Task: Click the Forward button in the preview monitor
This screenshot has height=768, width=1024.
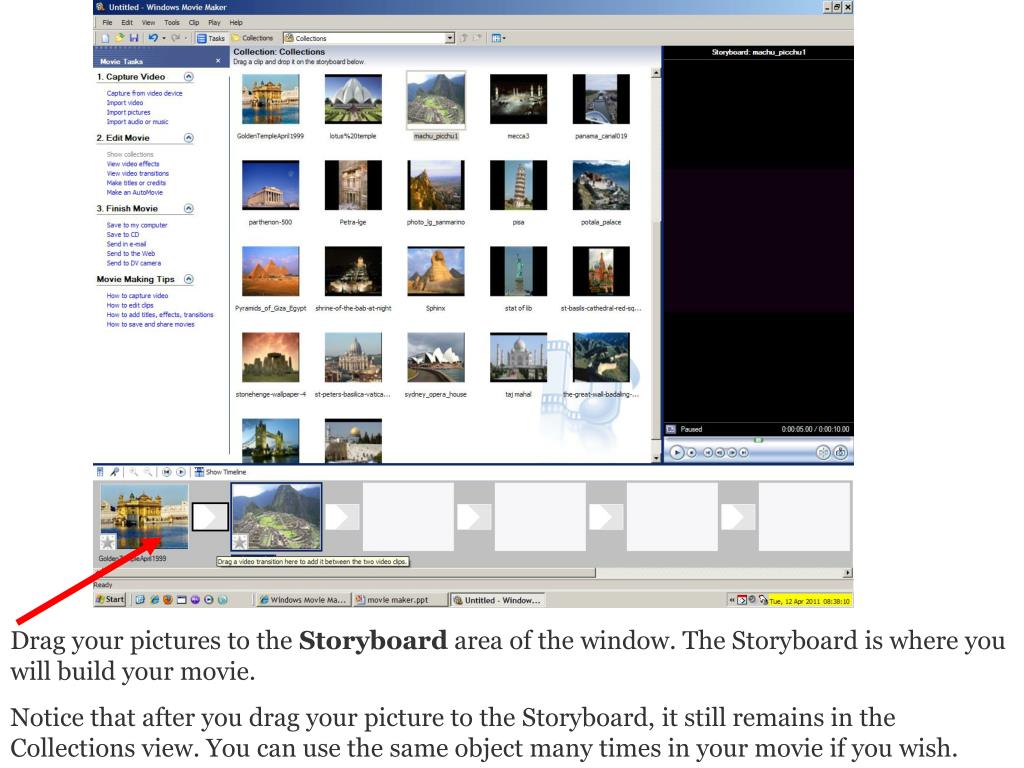Action: pyautogui.click(x=743, y=452)
